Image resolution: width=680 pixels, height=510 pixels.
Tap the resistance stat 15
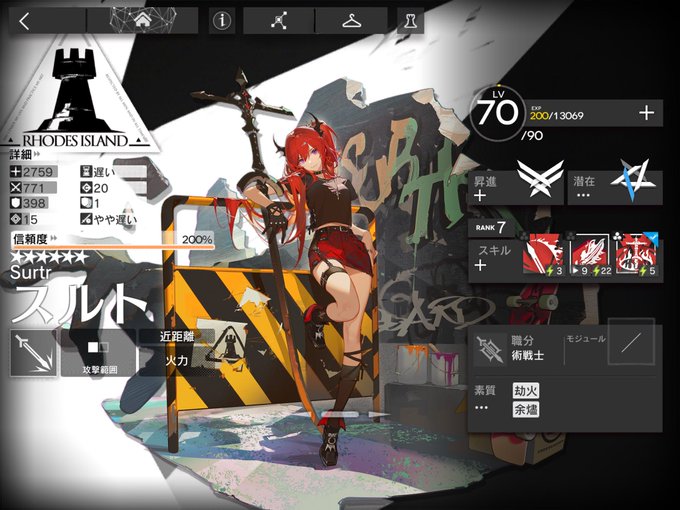click(x=24, y=219)
